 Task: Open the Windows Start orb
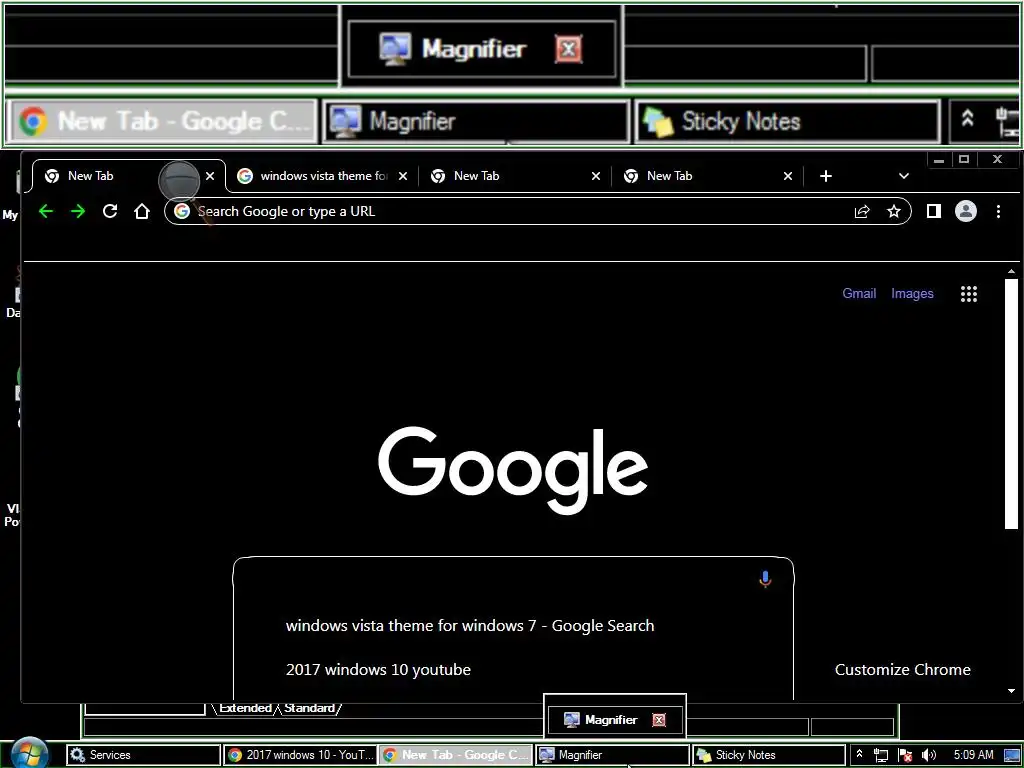point(29,754)
